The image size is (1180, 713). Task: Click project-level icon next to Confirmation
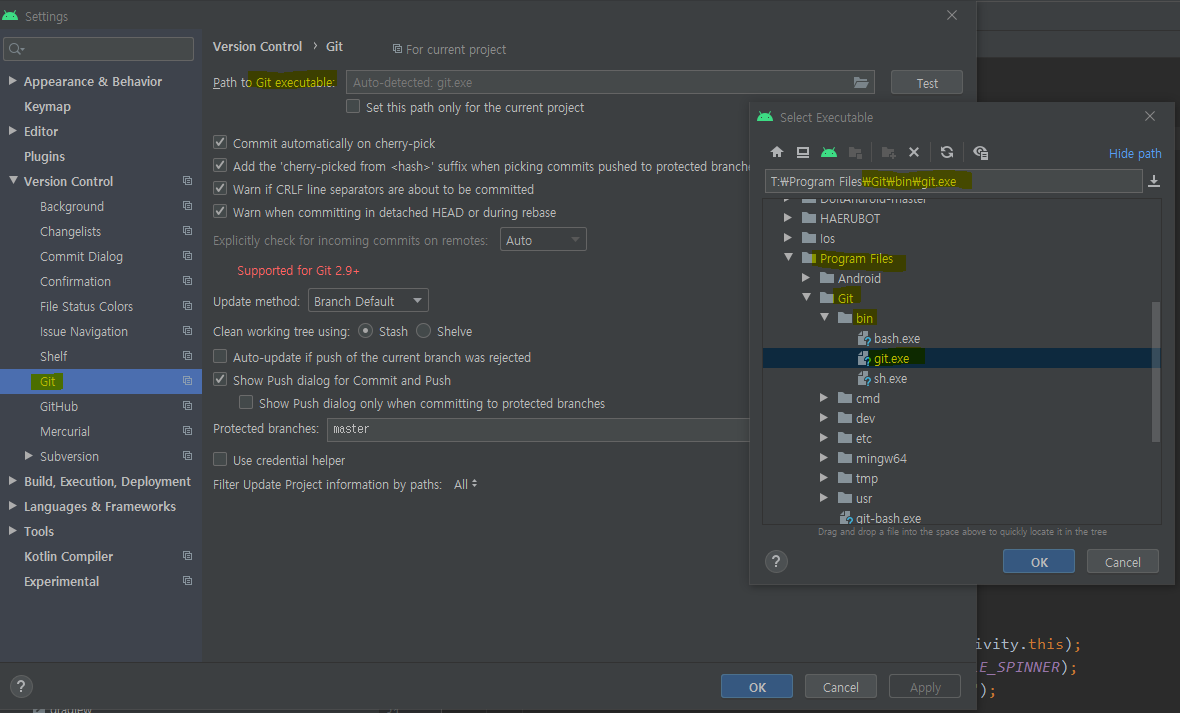tap(187, 281)
